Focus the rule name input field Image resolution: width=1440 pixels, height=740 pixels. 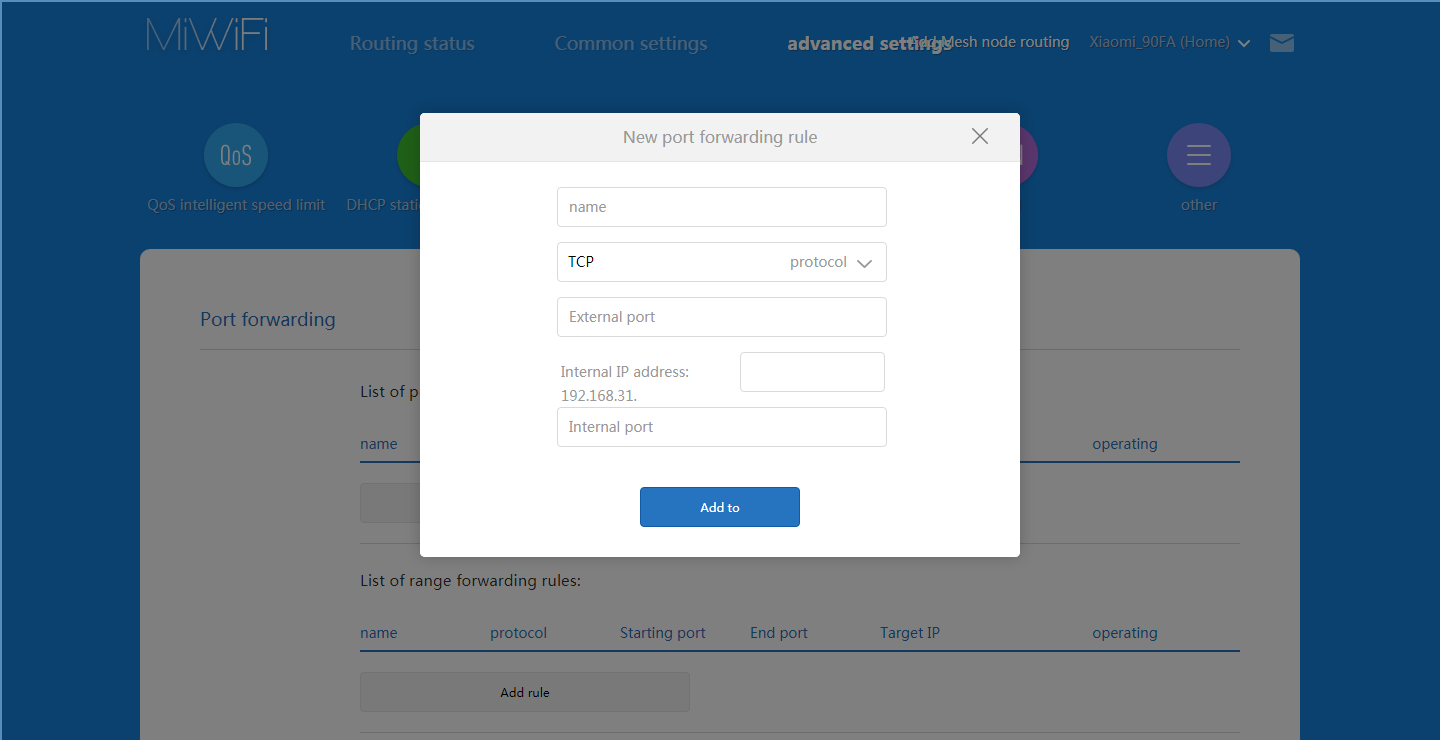point(721,207)
